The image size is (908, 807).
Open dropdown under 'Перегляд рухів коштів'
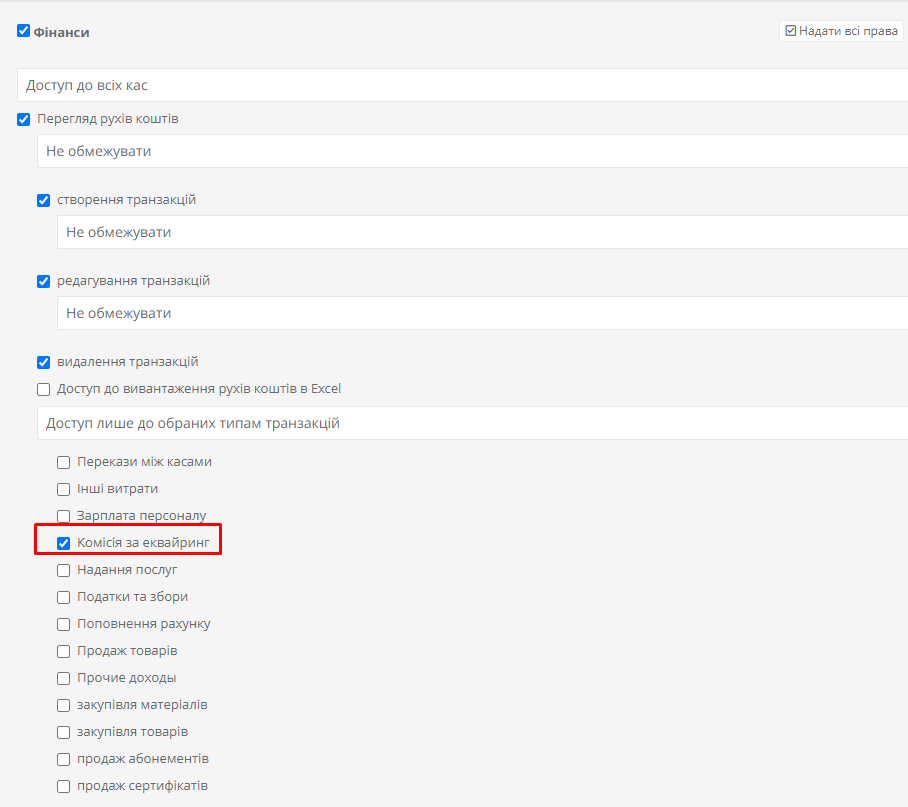[472, 151]
